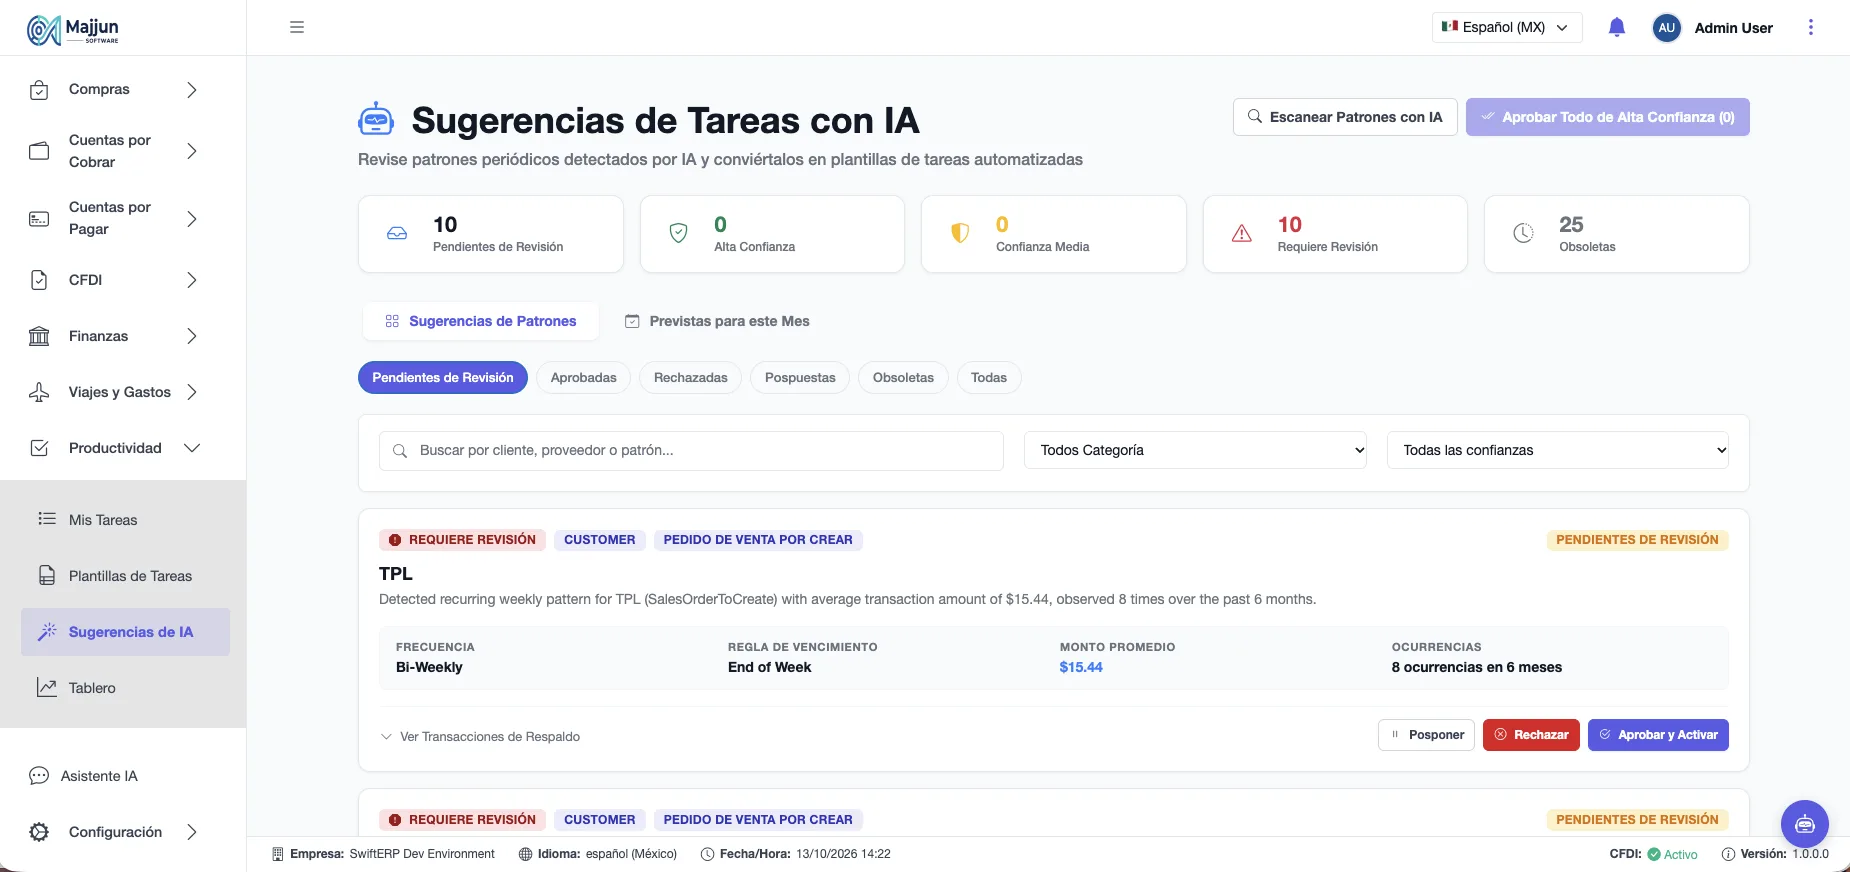
Task: Click Aprobar Todo de Alta Confianza
Action: coord(1608,117)
